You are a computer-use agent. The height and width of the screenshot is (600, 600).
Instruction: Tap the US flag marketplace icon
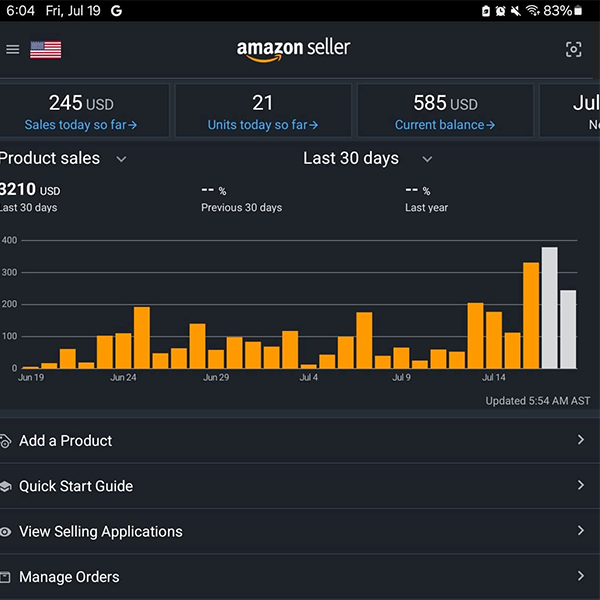click(x=45, y=49)
